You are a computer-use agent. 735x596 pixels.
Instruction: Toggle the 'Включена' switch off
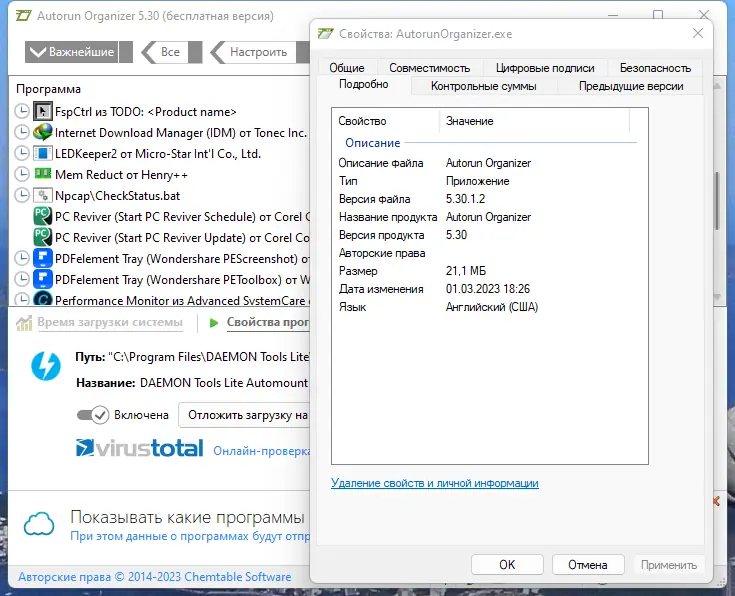point(93,415)
